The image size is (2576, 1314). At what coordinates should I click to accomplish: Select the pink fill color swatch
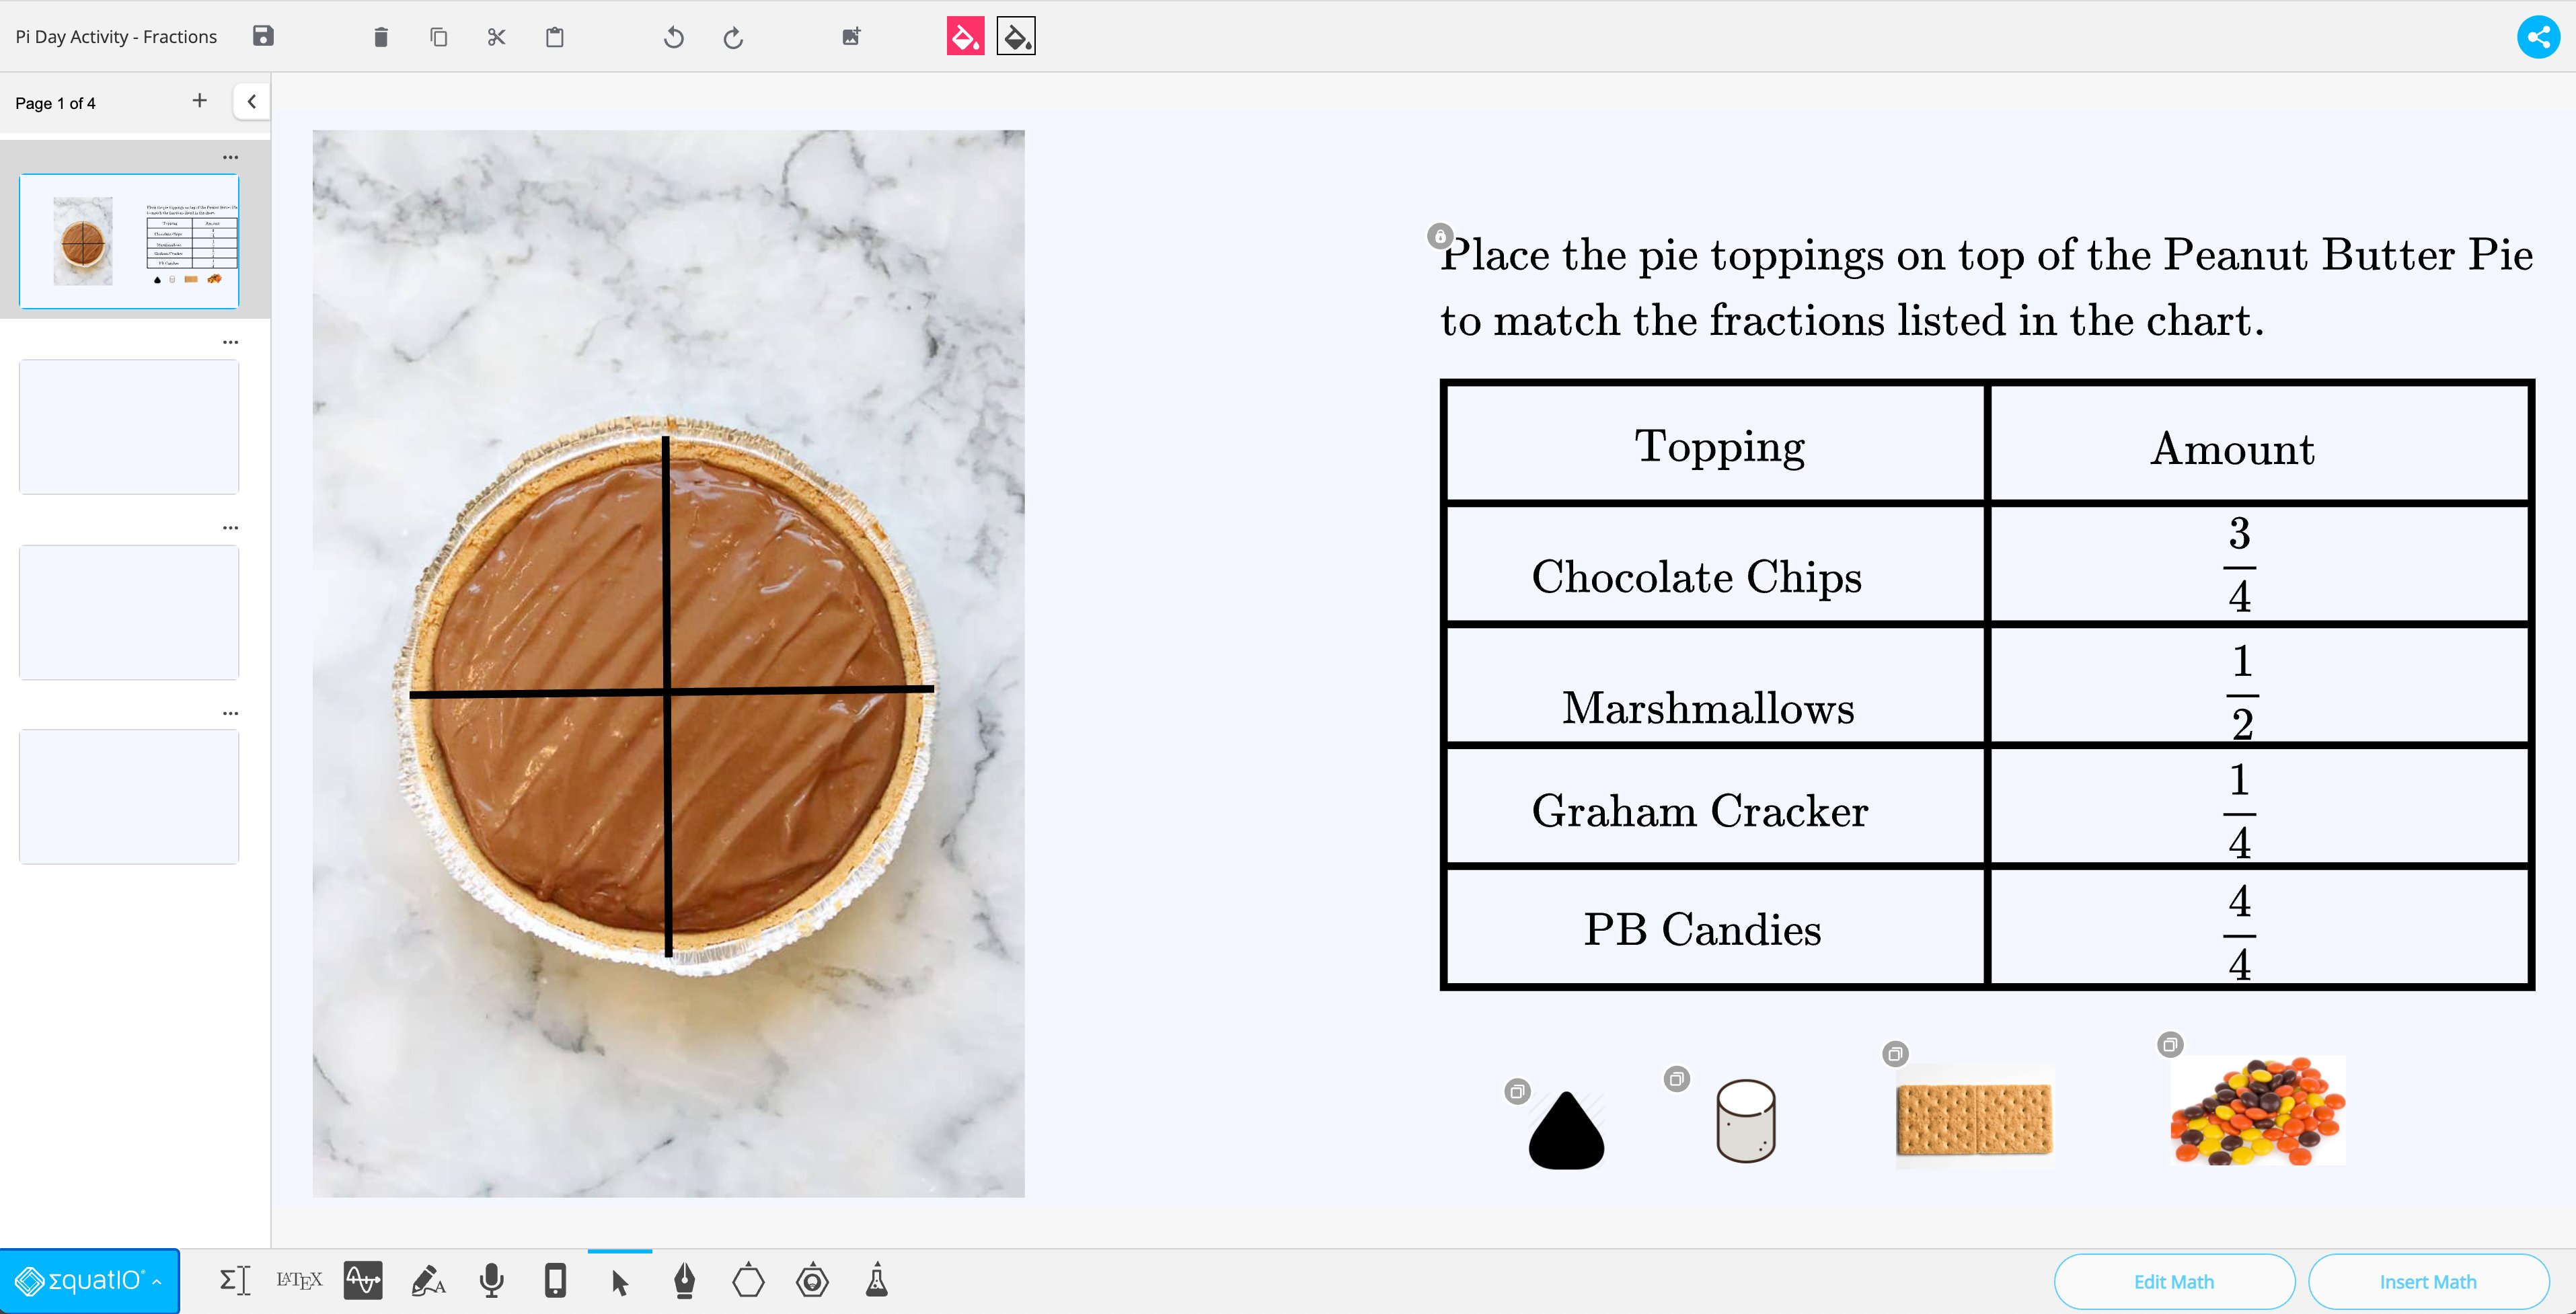coord(964,35)
